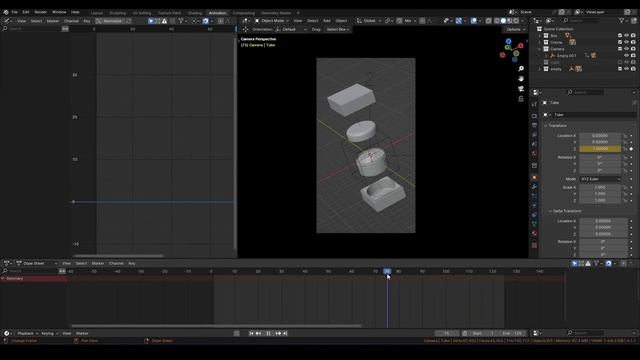The image size is (640, 360).
Task: Toggle viewport overlays button
Action: click(x=473, y=21)
